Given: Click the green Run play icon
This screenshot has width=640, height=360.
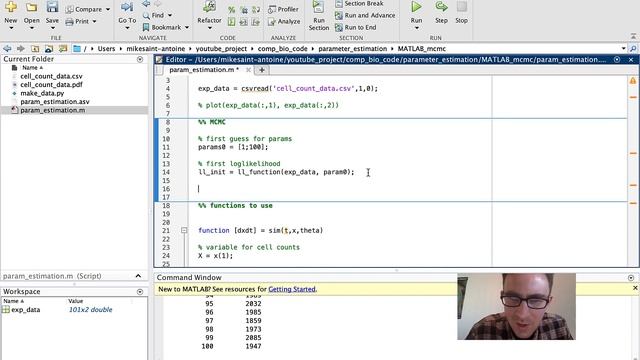Looking at the screenshot, I should coord(416,7).
